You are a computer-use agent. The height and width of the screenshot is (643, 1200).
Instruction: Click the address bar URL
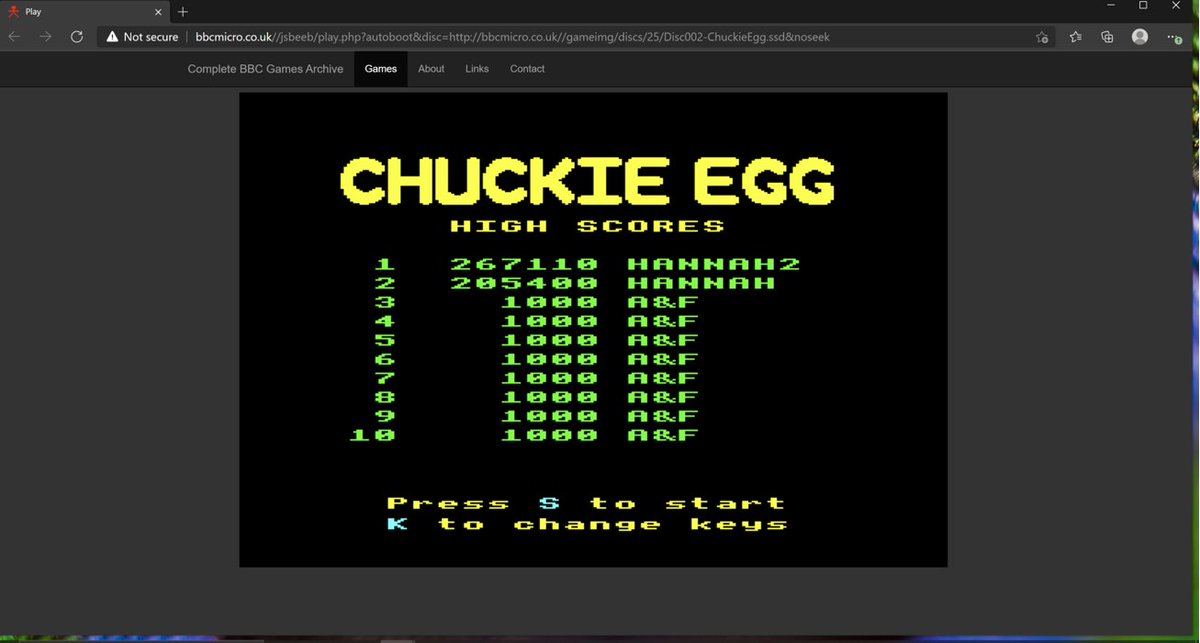[x=512, y=37]
